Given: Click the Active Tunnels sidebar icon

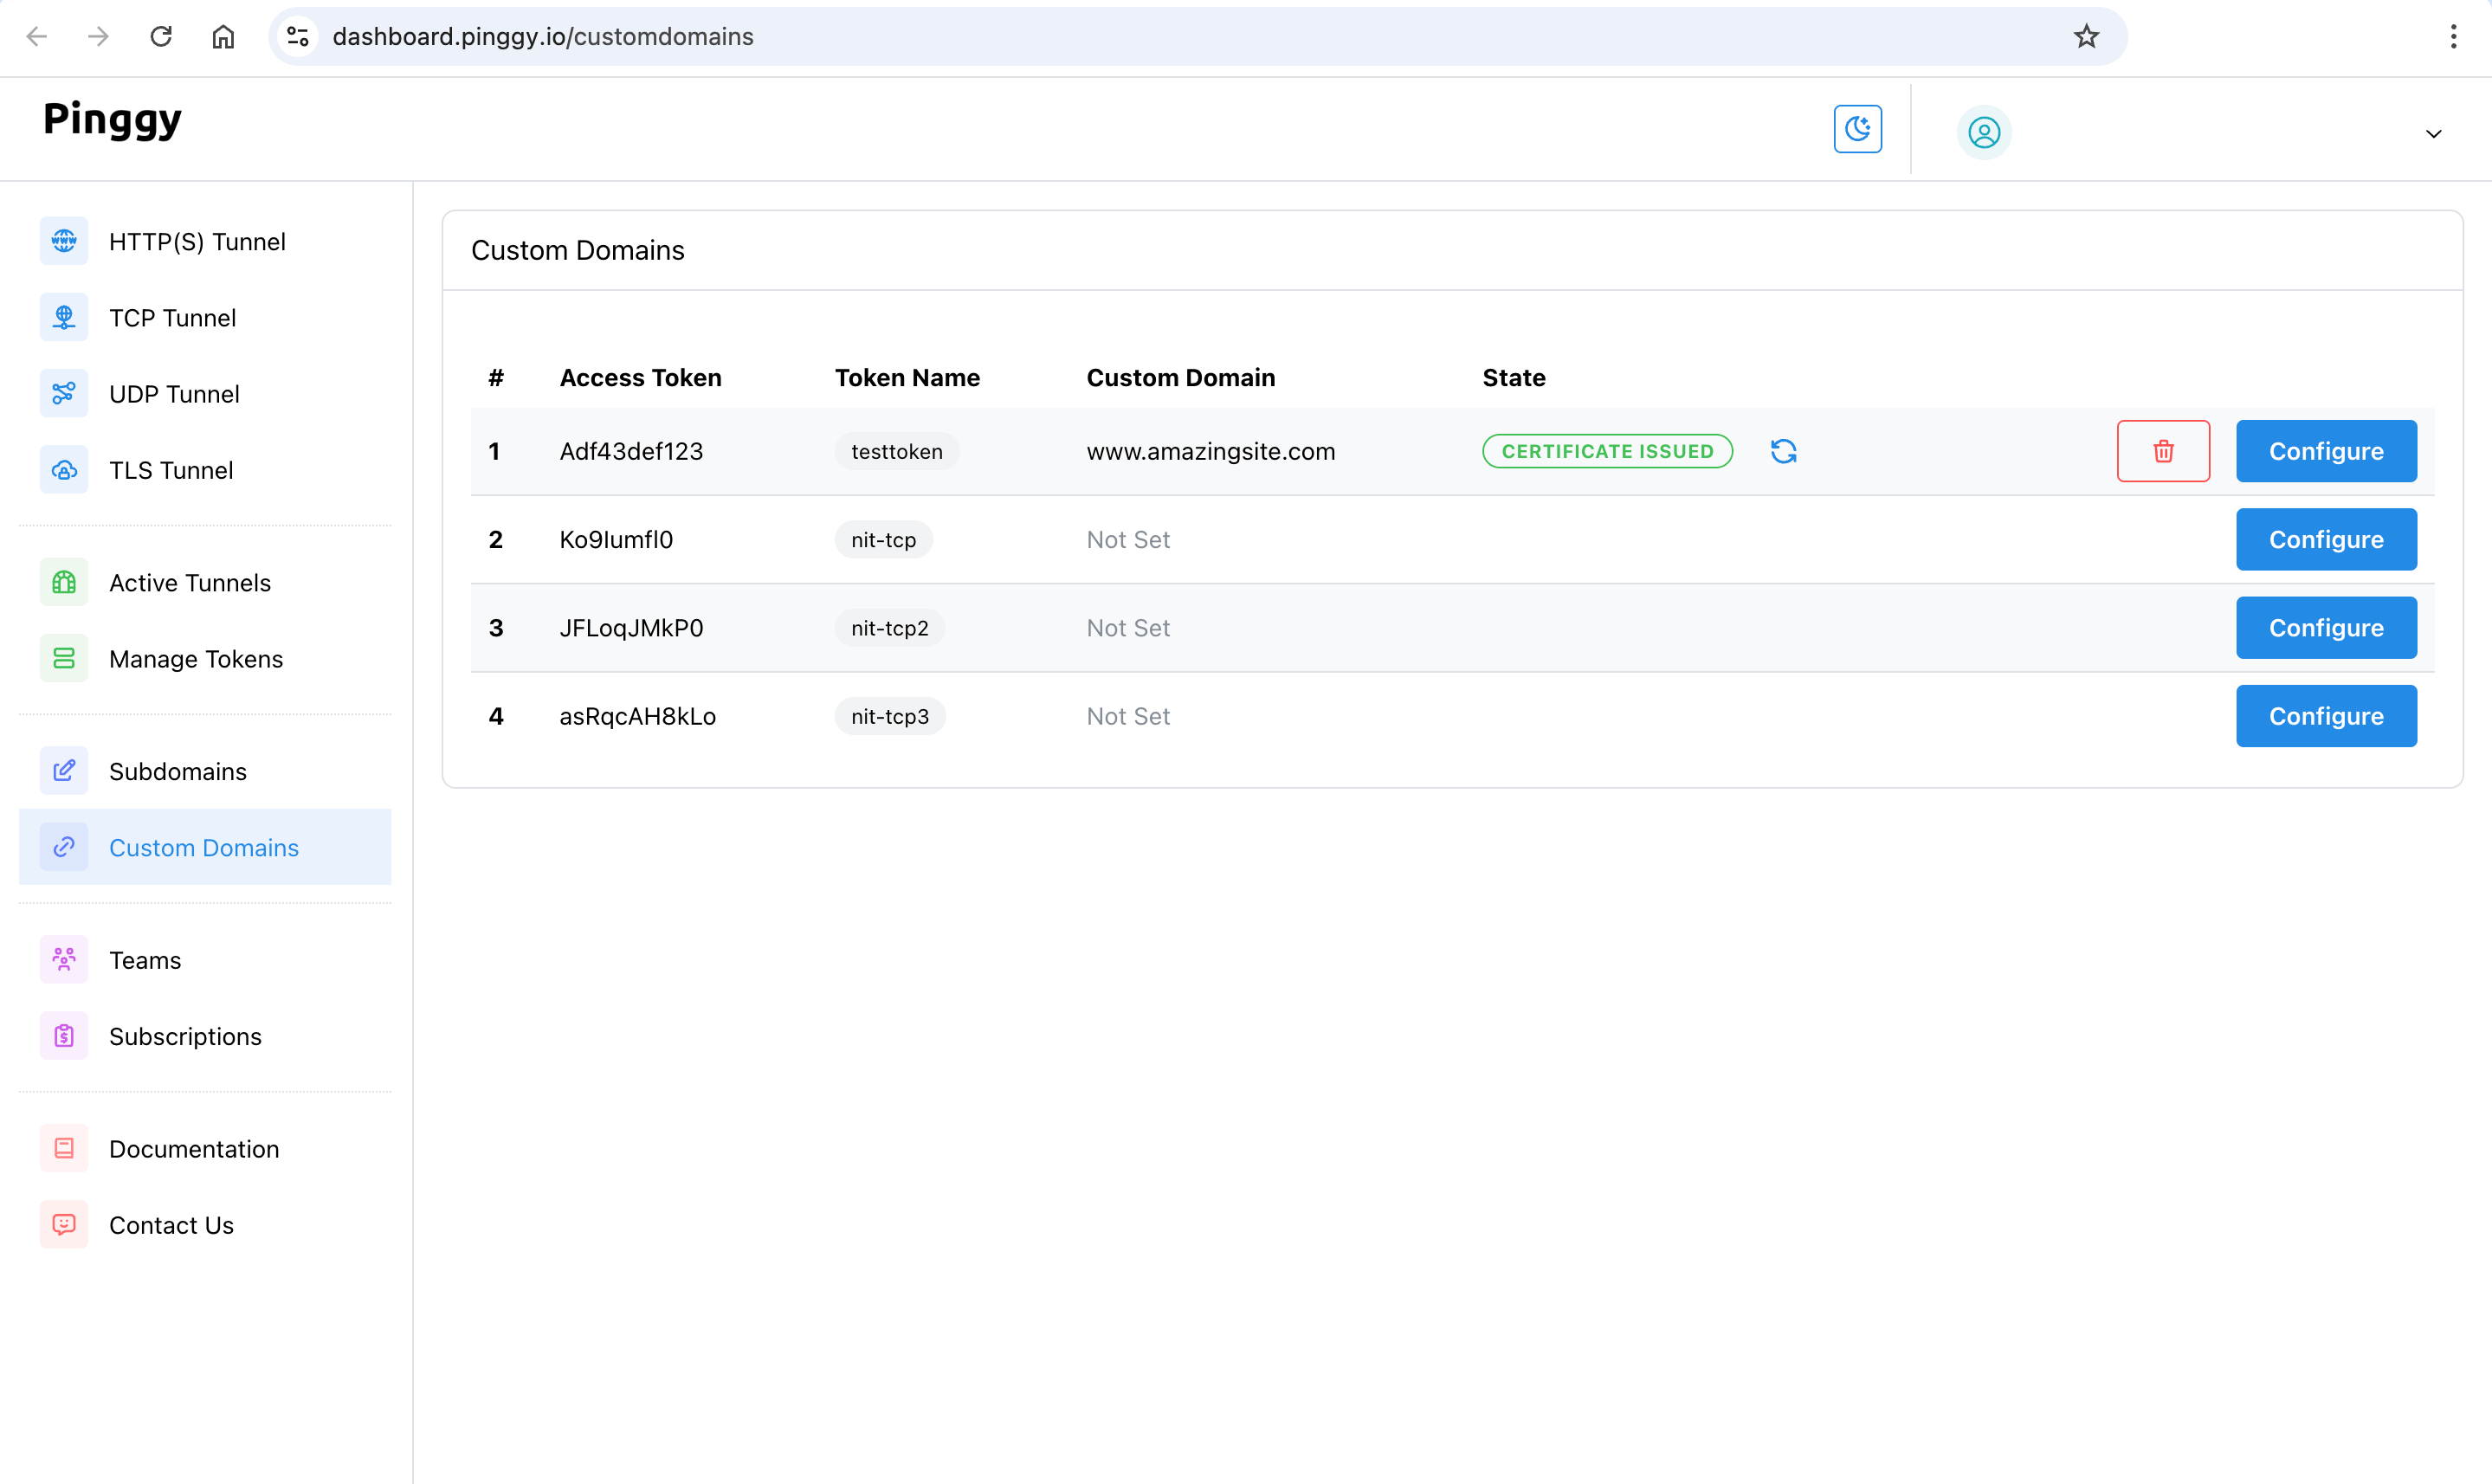Looking at the screenshot, I should click(61, 581).
